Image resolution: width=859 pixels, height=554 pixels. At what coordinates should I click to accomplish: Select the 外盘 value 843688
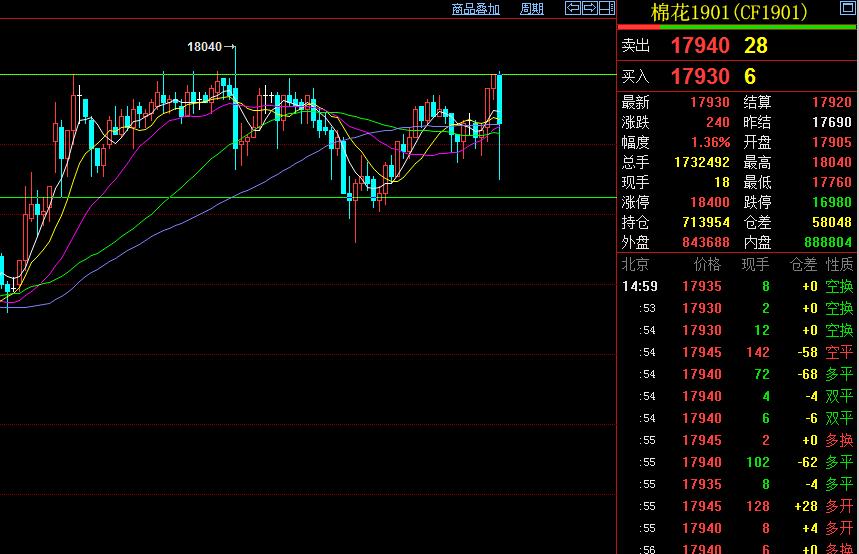click(706, 242)
